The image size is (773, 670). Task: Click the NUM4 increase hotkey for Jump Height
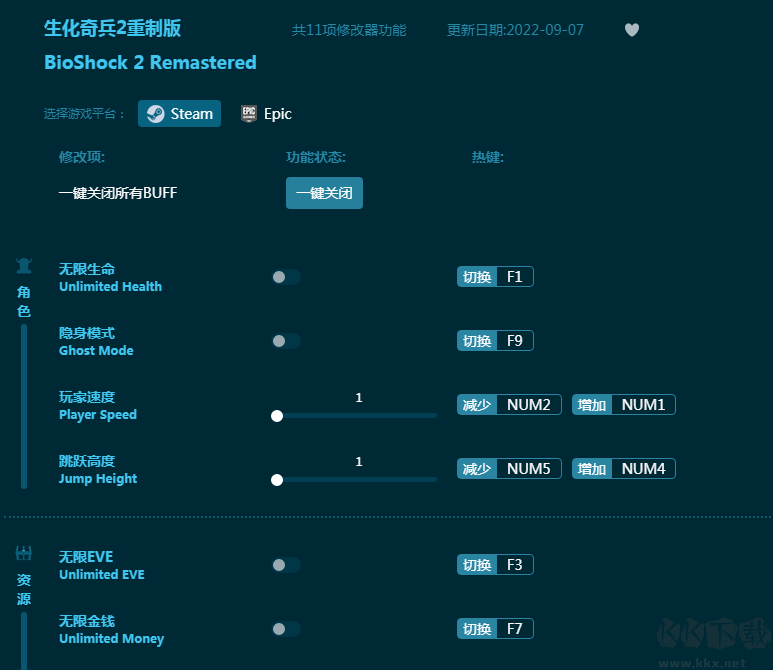(x=624, y=469)
